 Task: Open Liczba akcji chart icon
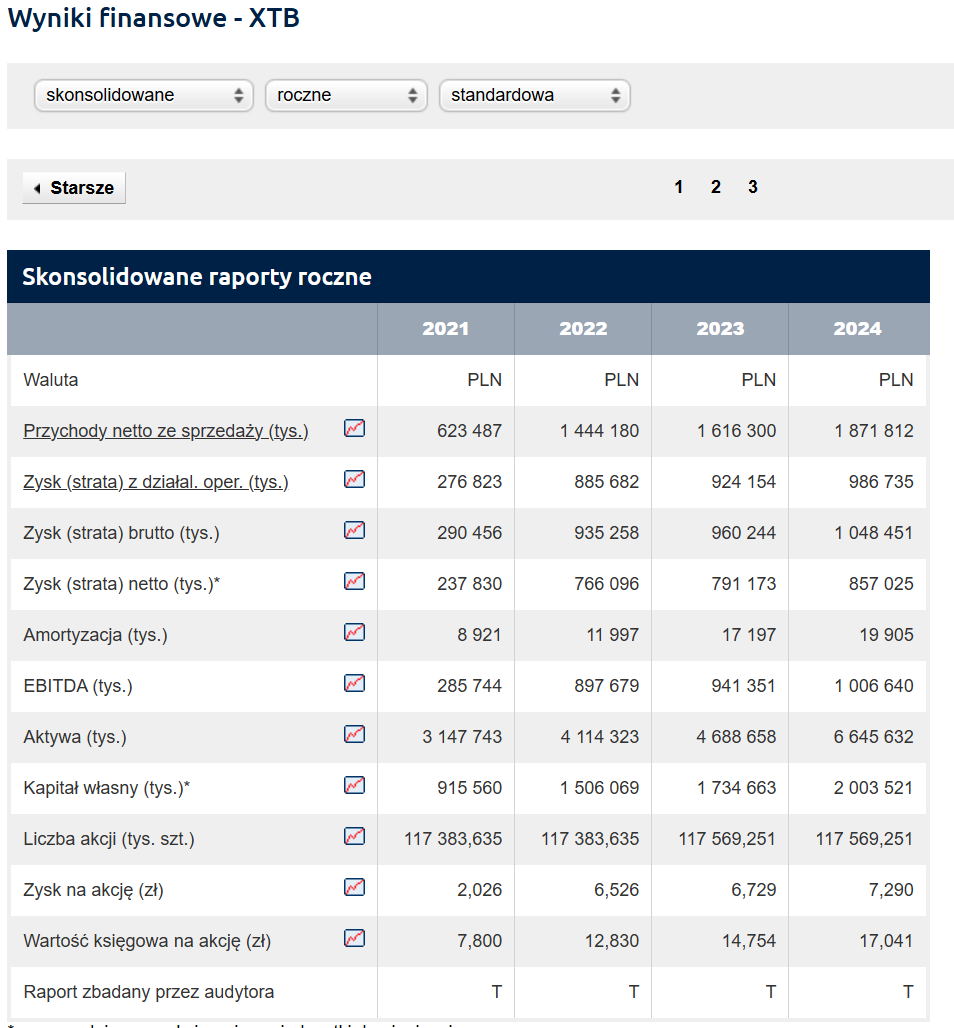tap(354, 836)
